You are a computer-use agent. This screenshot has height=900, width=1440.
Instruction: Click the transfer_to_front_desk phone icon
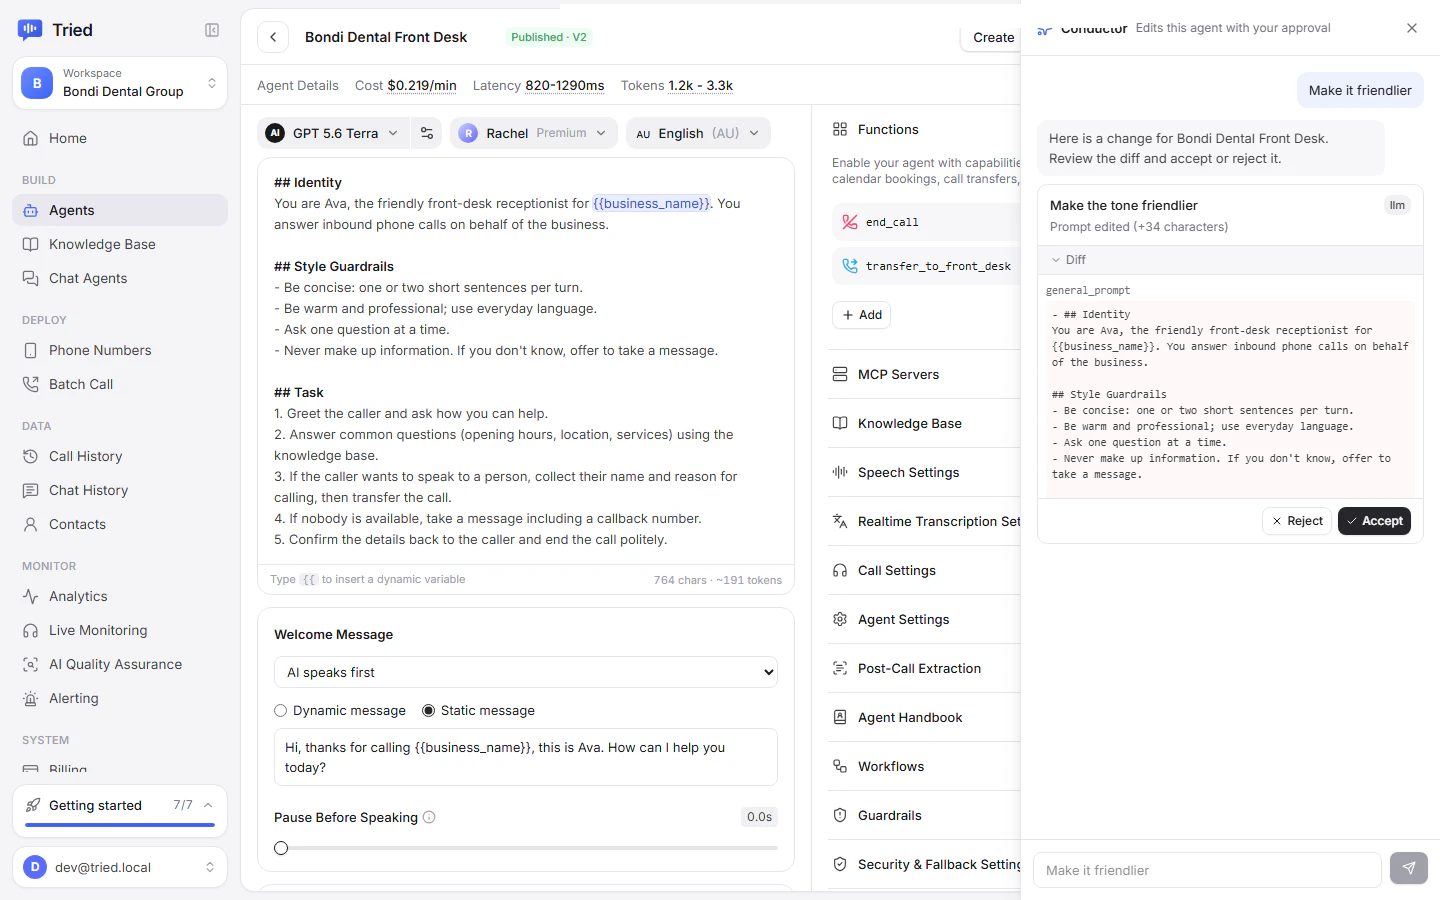(x=850, y=266)
